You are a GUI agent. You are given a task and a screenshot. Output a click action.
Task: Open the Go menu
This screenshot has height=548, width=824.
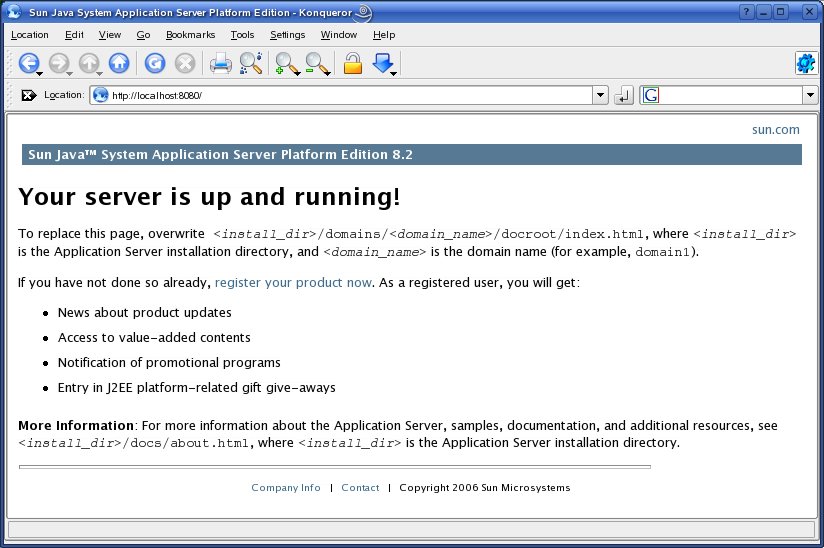coord(143,35)
